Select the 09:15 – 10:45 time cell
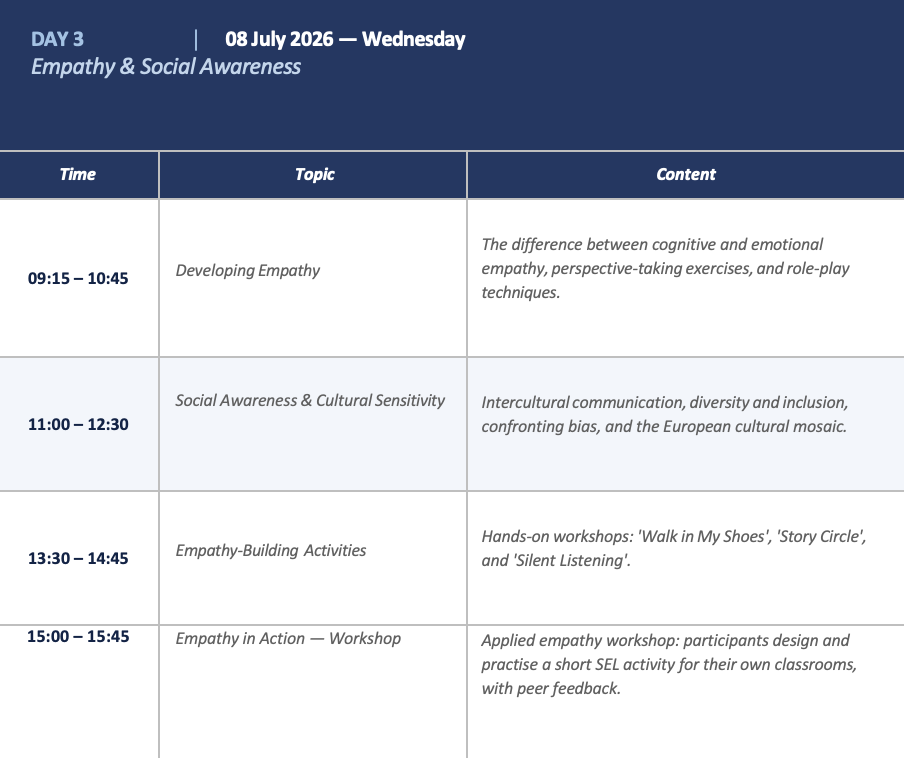 click(x=78, y=278)
